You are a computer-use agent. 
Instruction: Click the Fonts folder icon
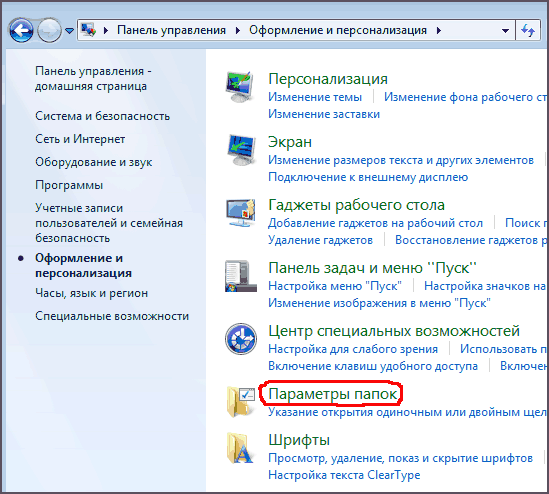[240, 448]
